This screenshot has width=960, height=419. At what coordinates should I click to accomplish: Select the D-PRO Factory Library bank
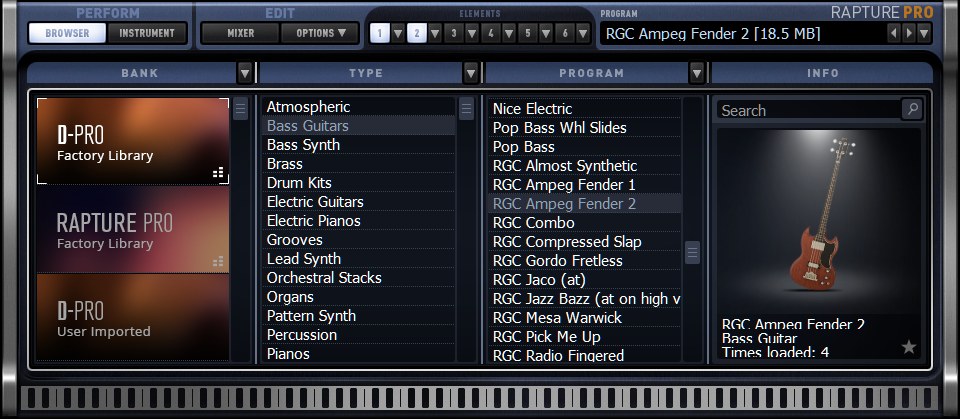[133, 141]
